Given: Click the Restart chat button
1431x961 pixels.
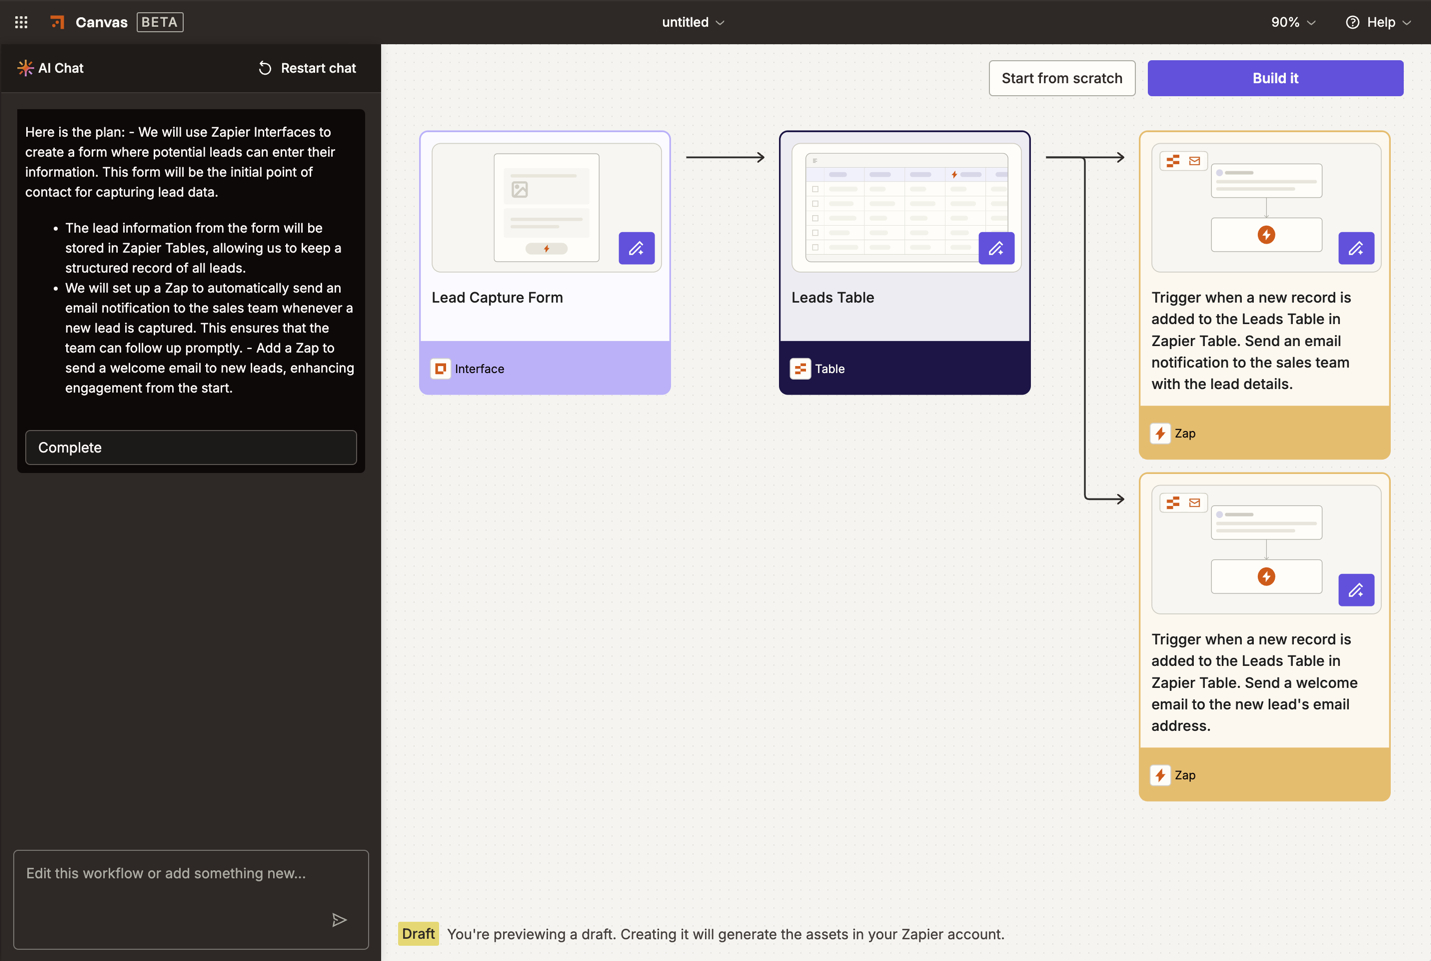Looking at the screenshot, I should (307, 68).
